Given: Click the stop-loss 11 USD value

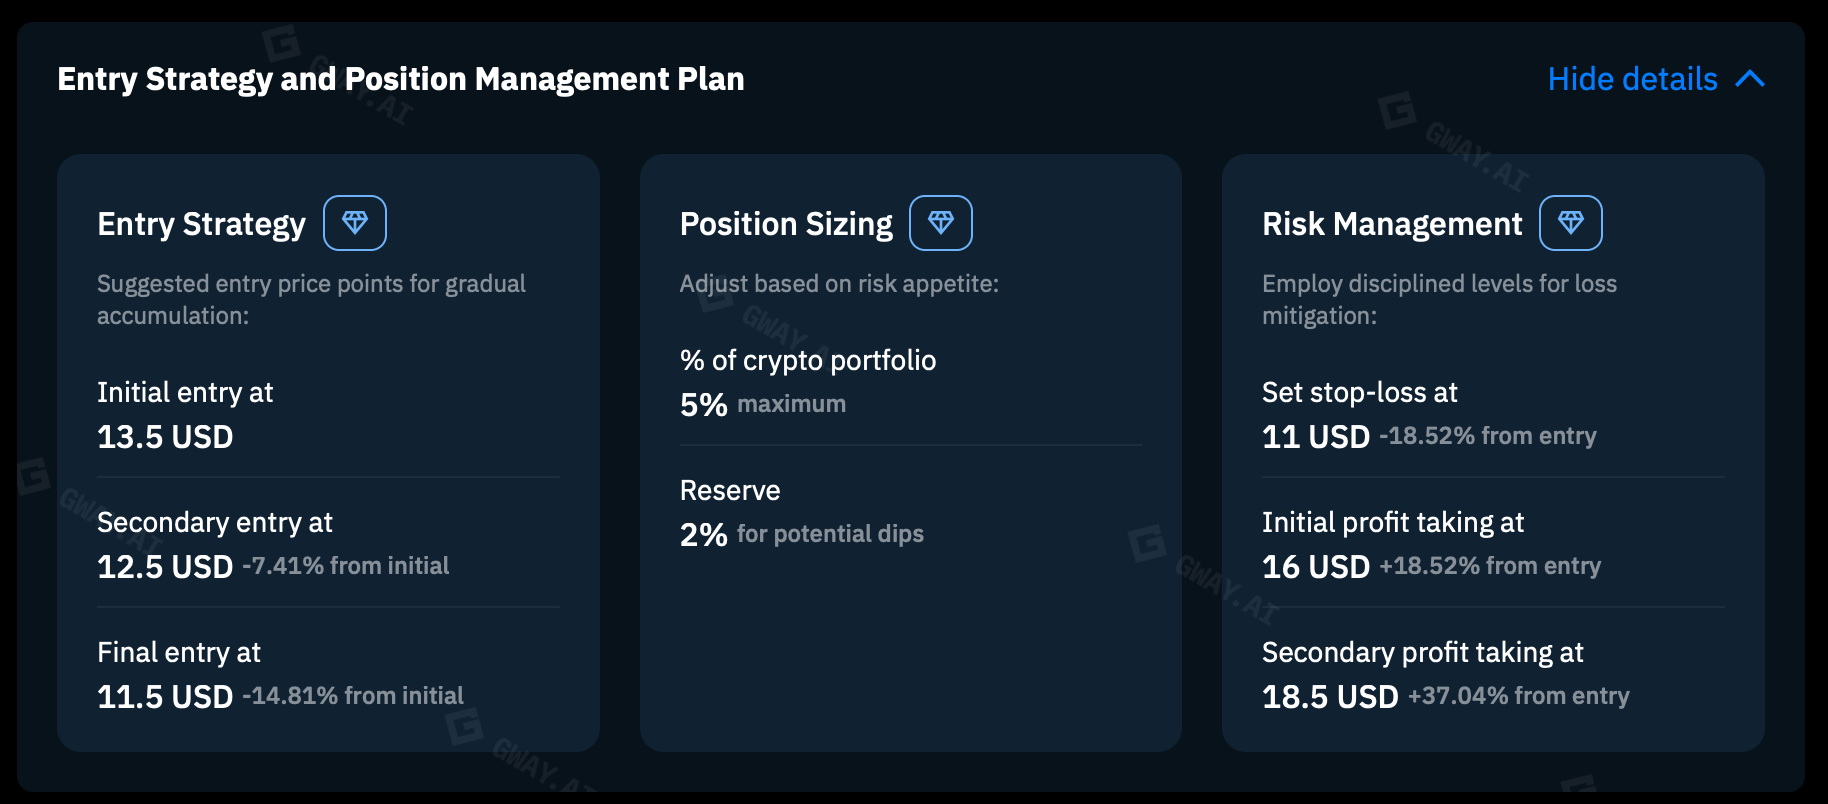Looking at the screenshot, I should (1316, 437).
